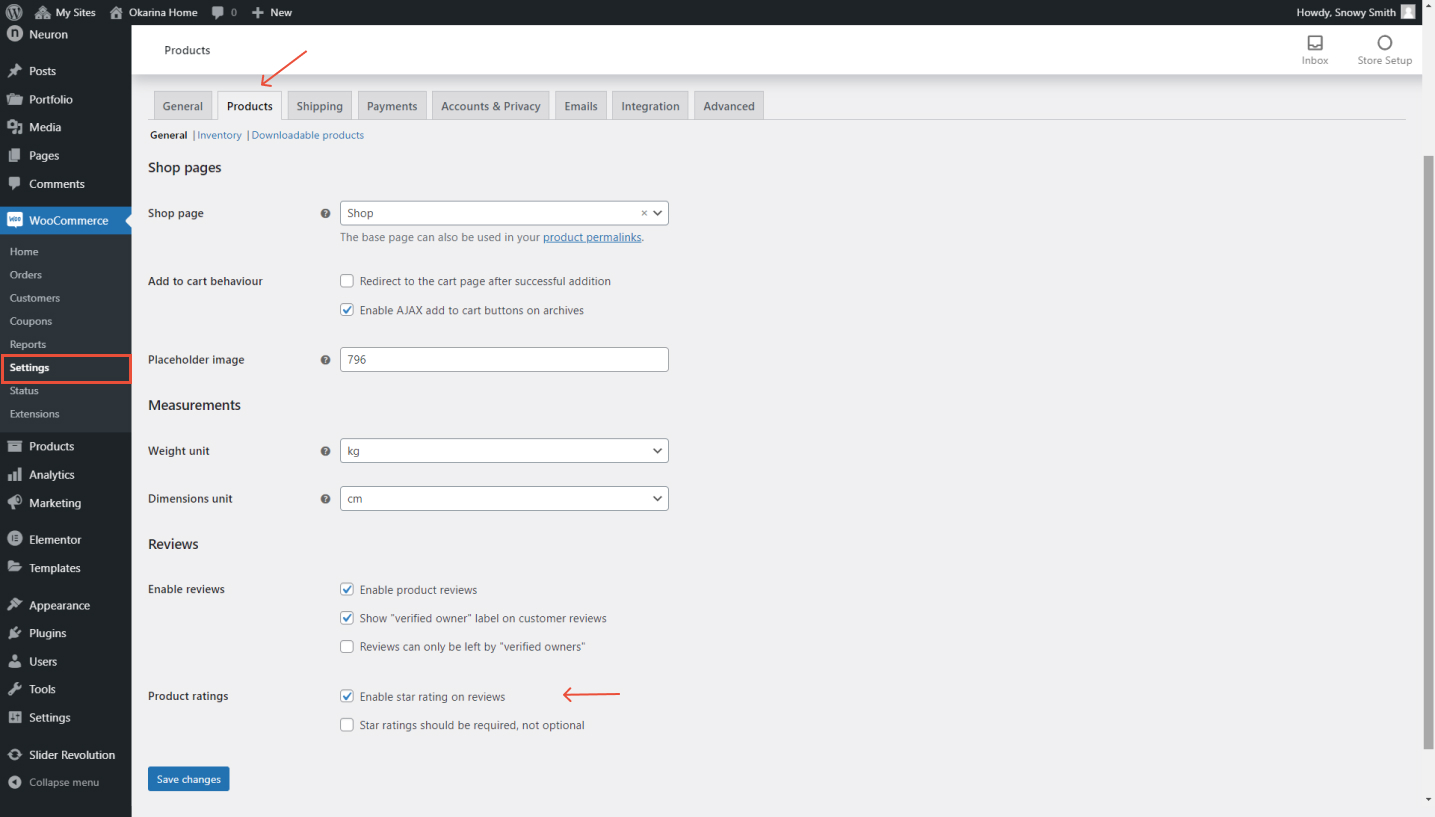Screen dimensions: 1435x817
Task: Click help tooltip icon for Shop page
Action: click(325, 213)
